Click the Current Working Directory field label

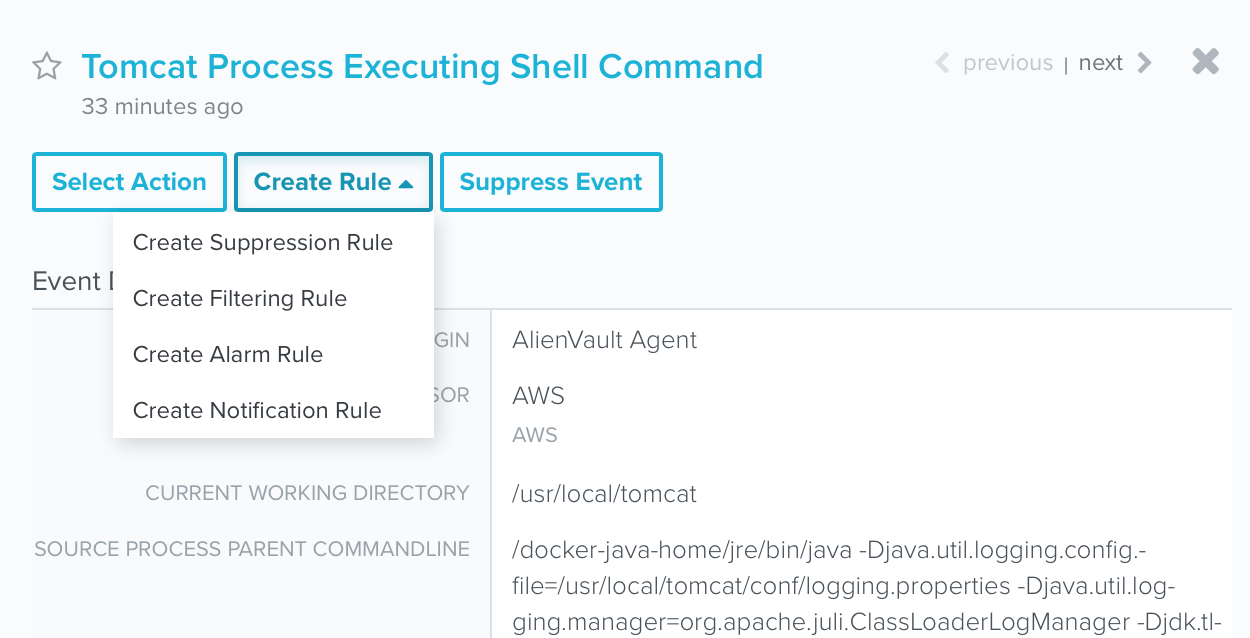(x=307, y=493)
